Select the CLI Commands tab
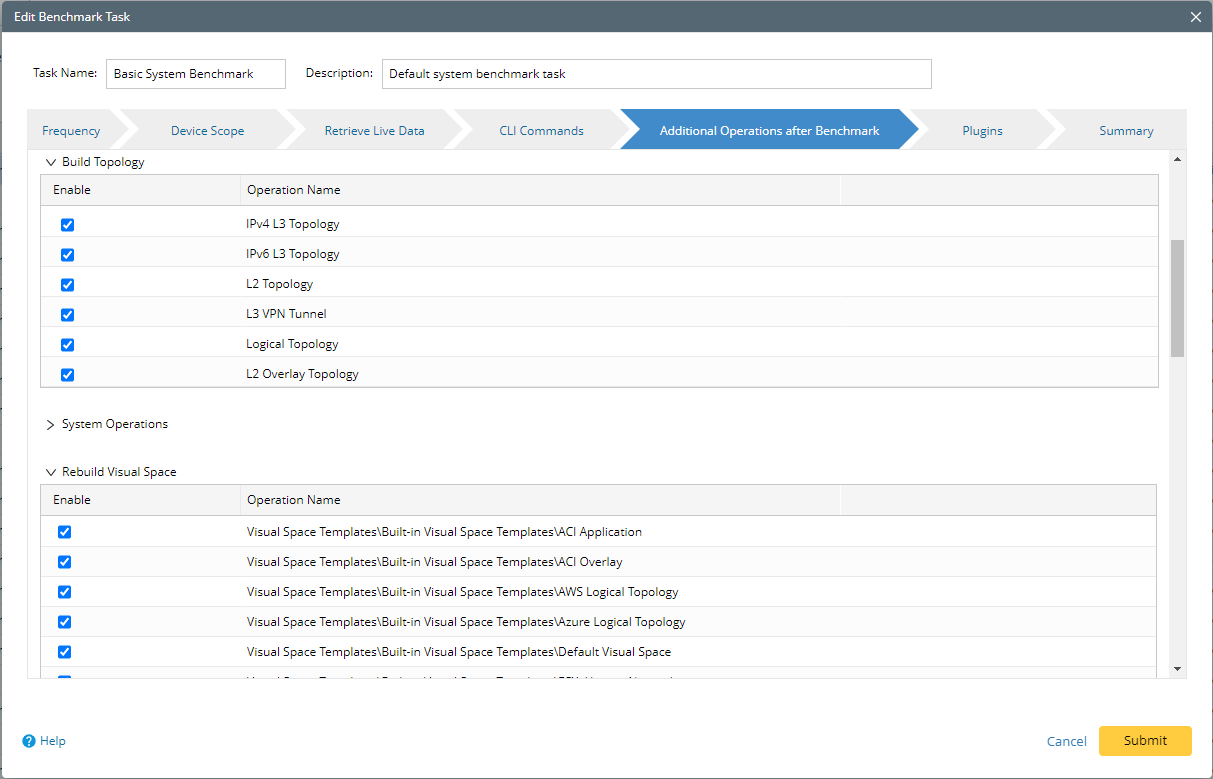The image size is (1213, 779). tap(541, 129)
